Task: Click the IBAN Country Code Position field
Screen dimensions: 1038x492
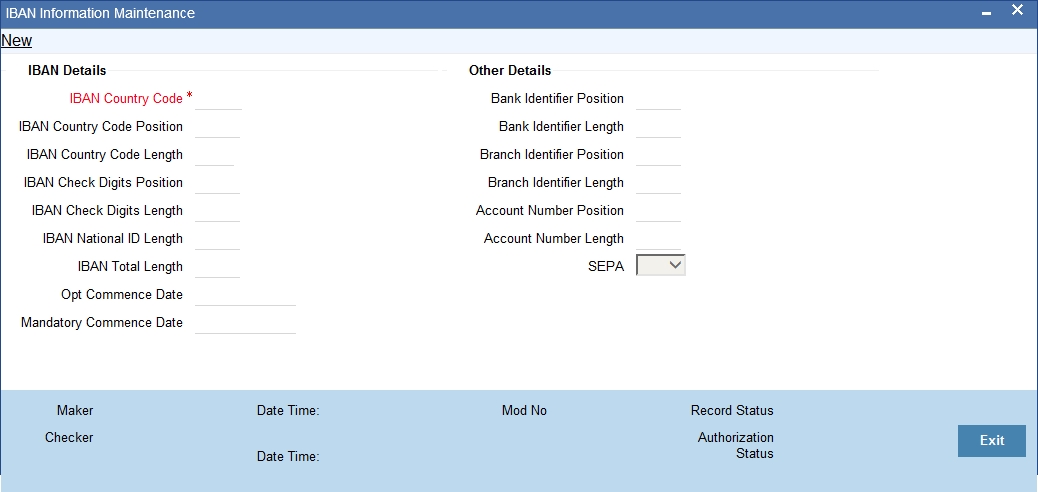Action: tap(217, 126)
